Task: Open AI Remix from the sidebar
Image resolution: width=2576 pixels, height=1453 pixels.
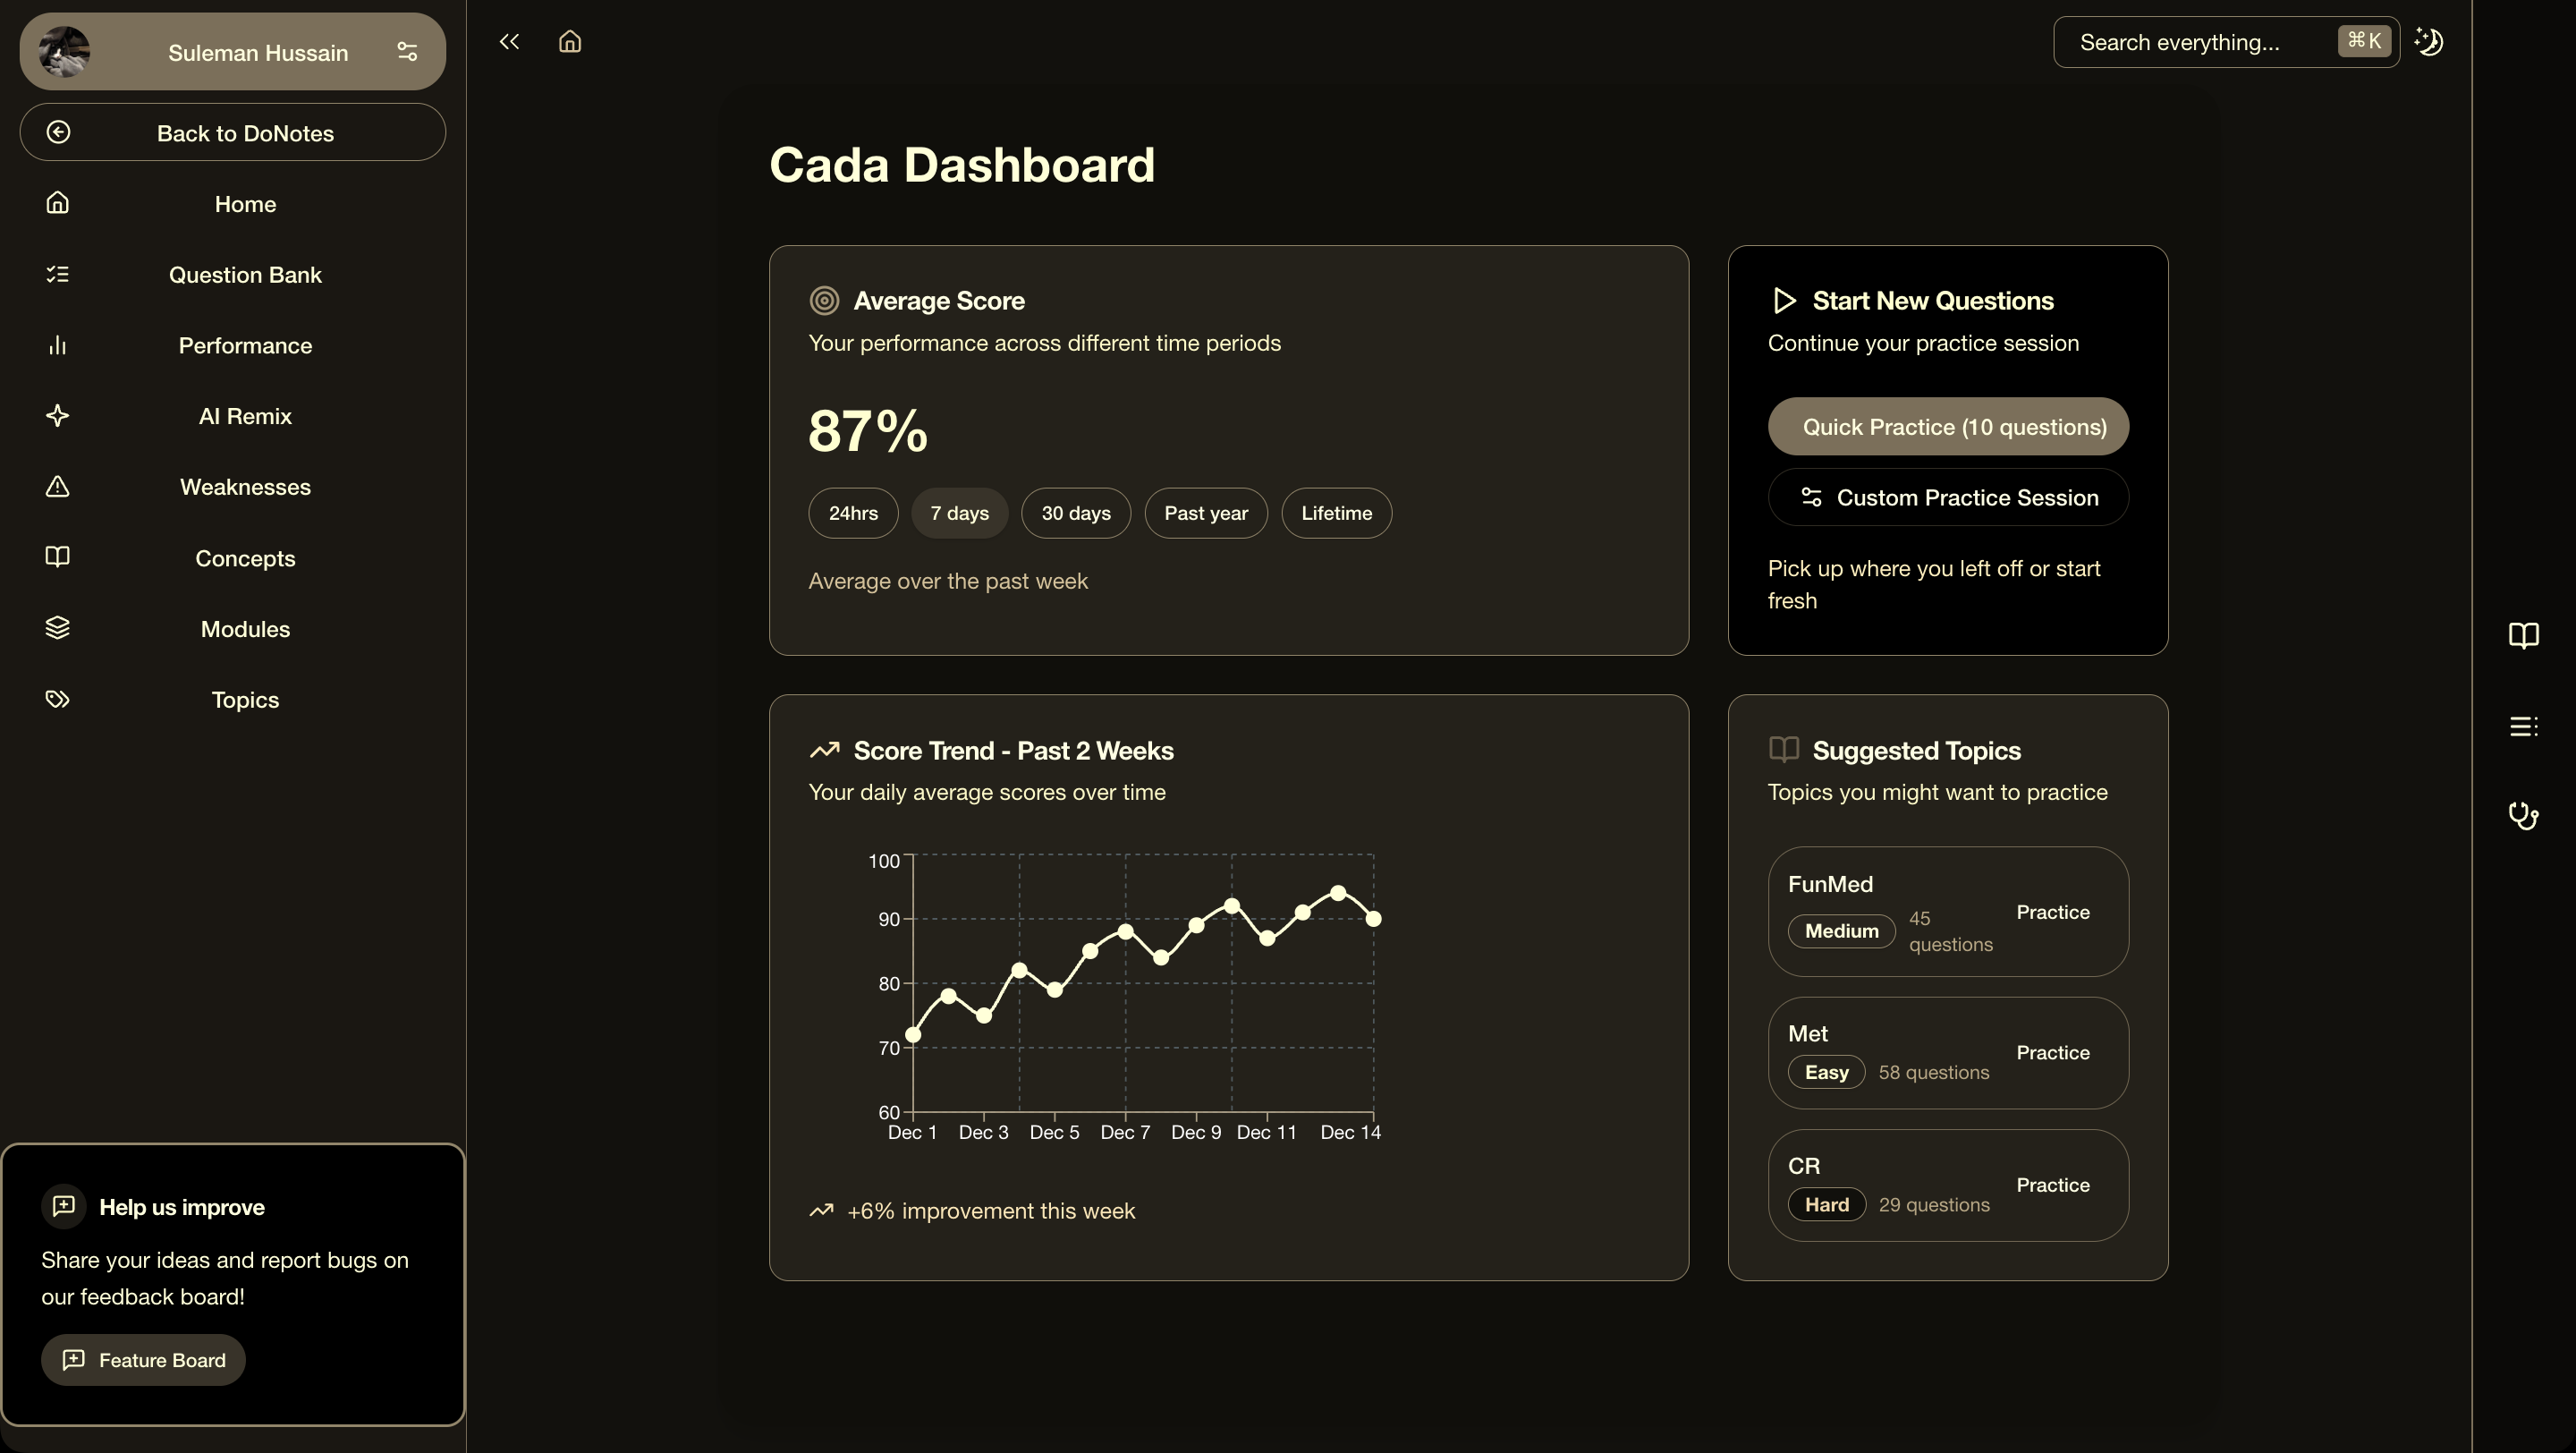Action: (245, 416)
